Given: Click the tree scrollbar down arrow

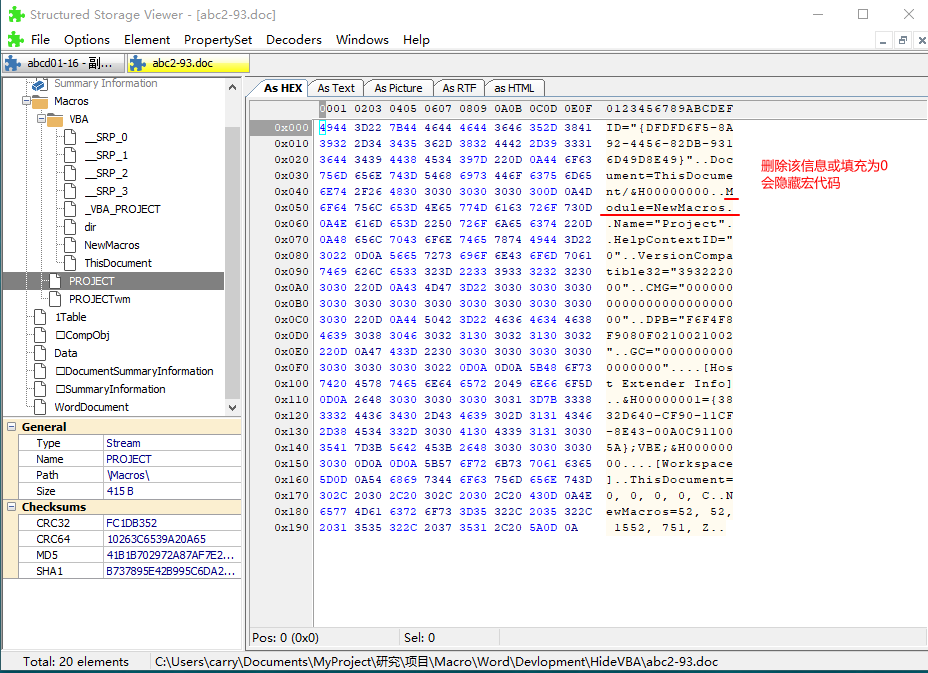Looking at the screenshot, I should 232,408.
